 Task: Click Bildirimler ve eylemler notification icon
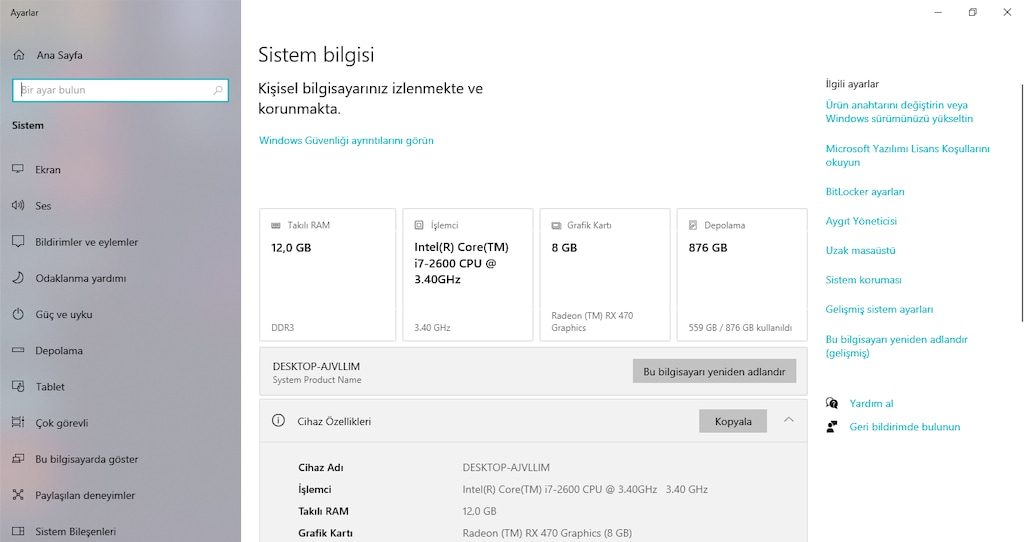click(18, 242)
